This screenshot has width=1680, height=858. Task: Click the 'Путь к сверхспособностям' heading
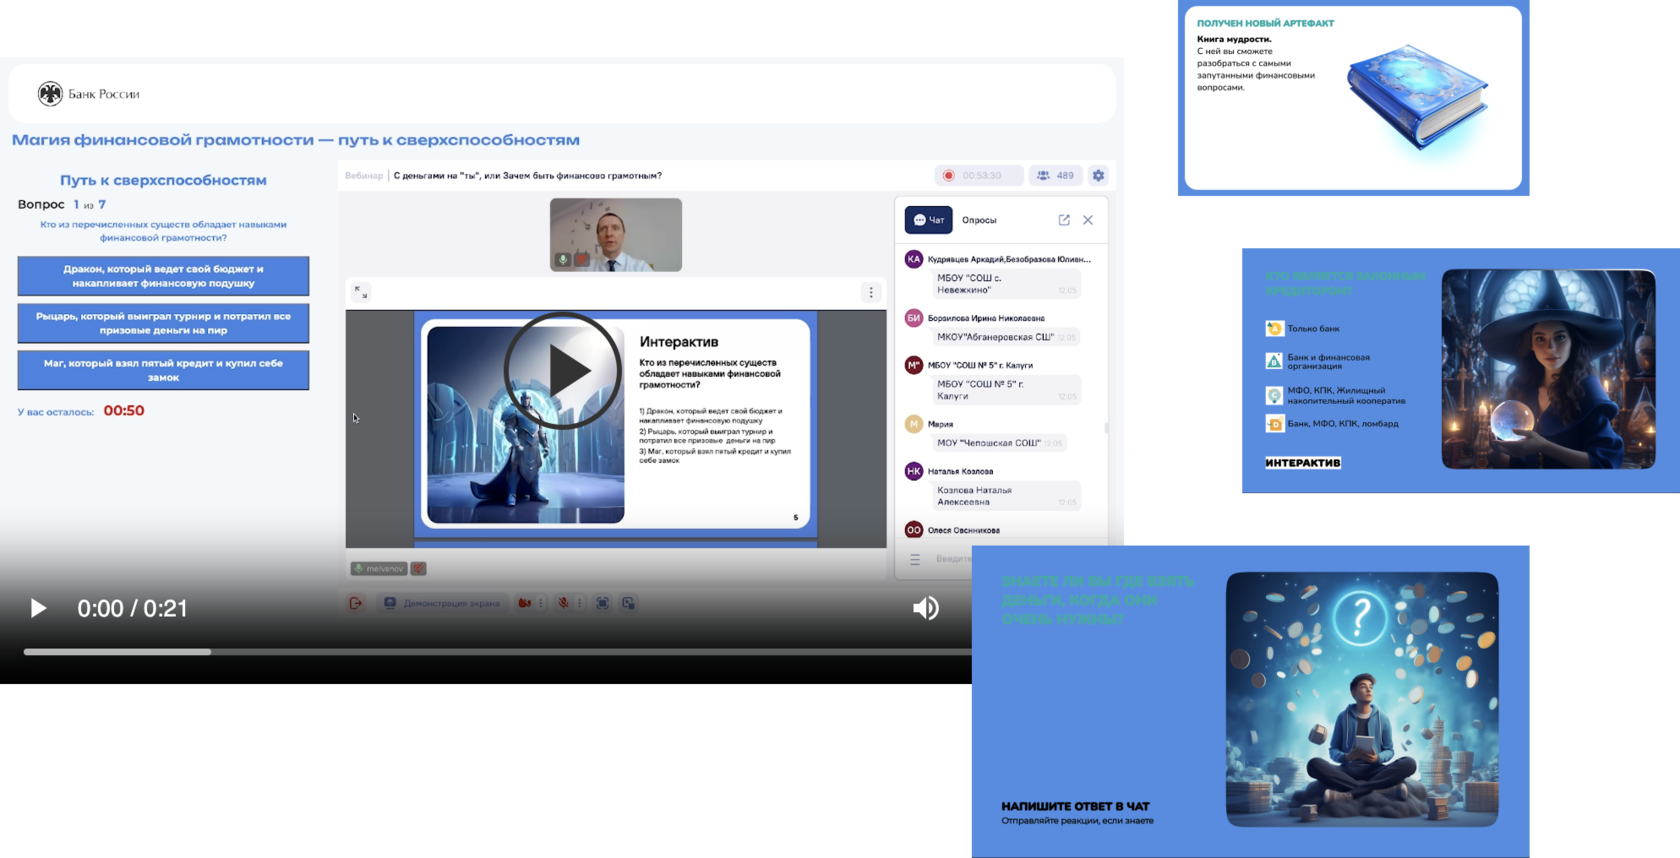pos(163,180)
